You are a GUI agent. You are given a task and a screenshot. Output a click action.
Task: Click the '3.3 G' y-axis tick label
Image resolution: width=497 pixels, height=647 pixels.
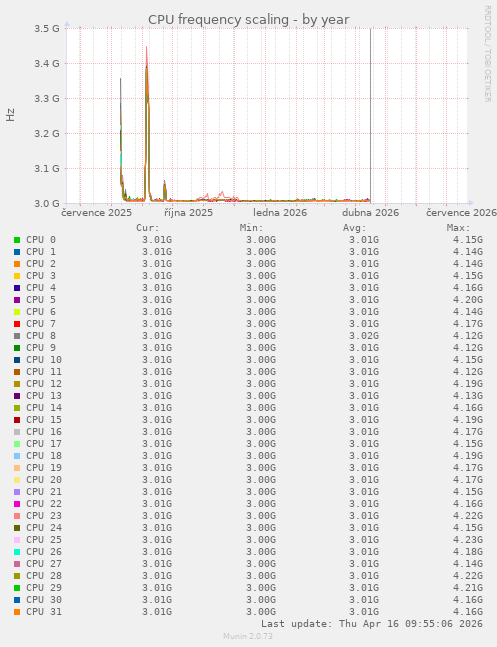coord(47,99)
